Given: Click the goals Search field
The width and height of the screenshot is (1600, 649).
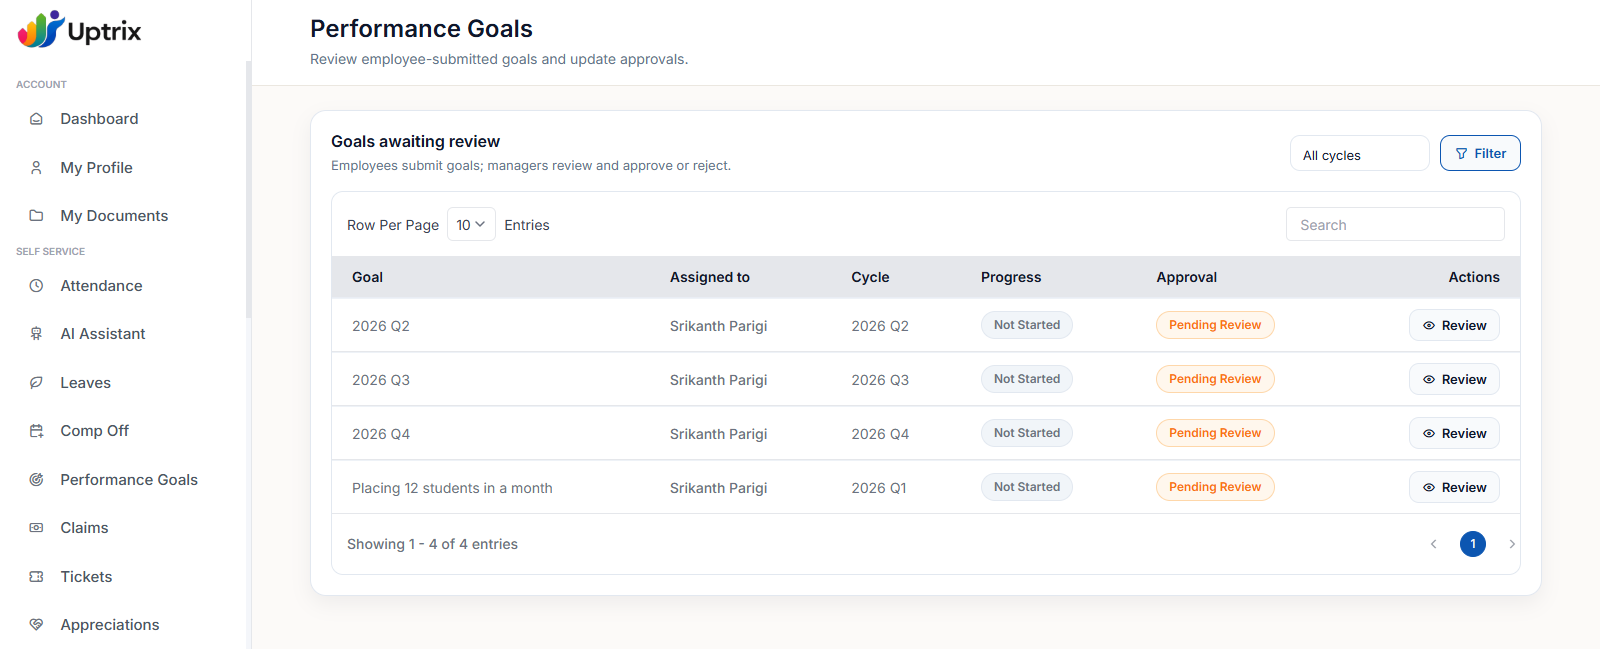Looking at the screenshot, I should coord(1394,225).
